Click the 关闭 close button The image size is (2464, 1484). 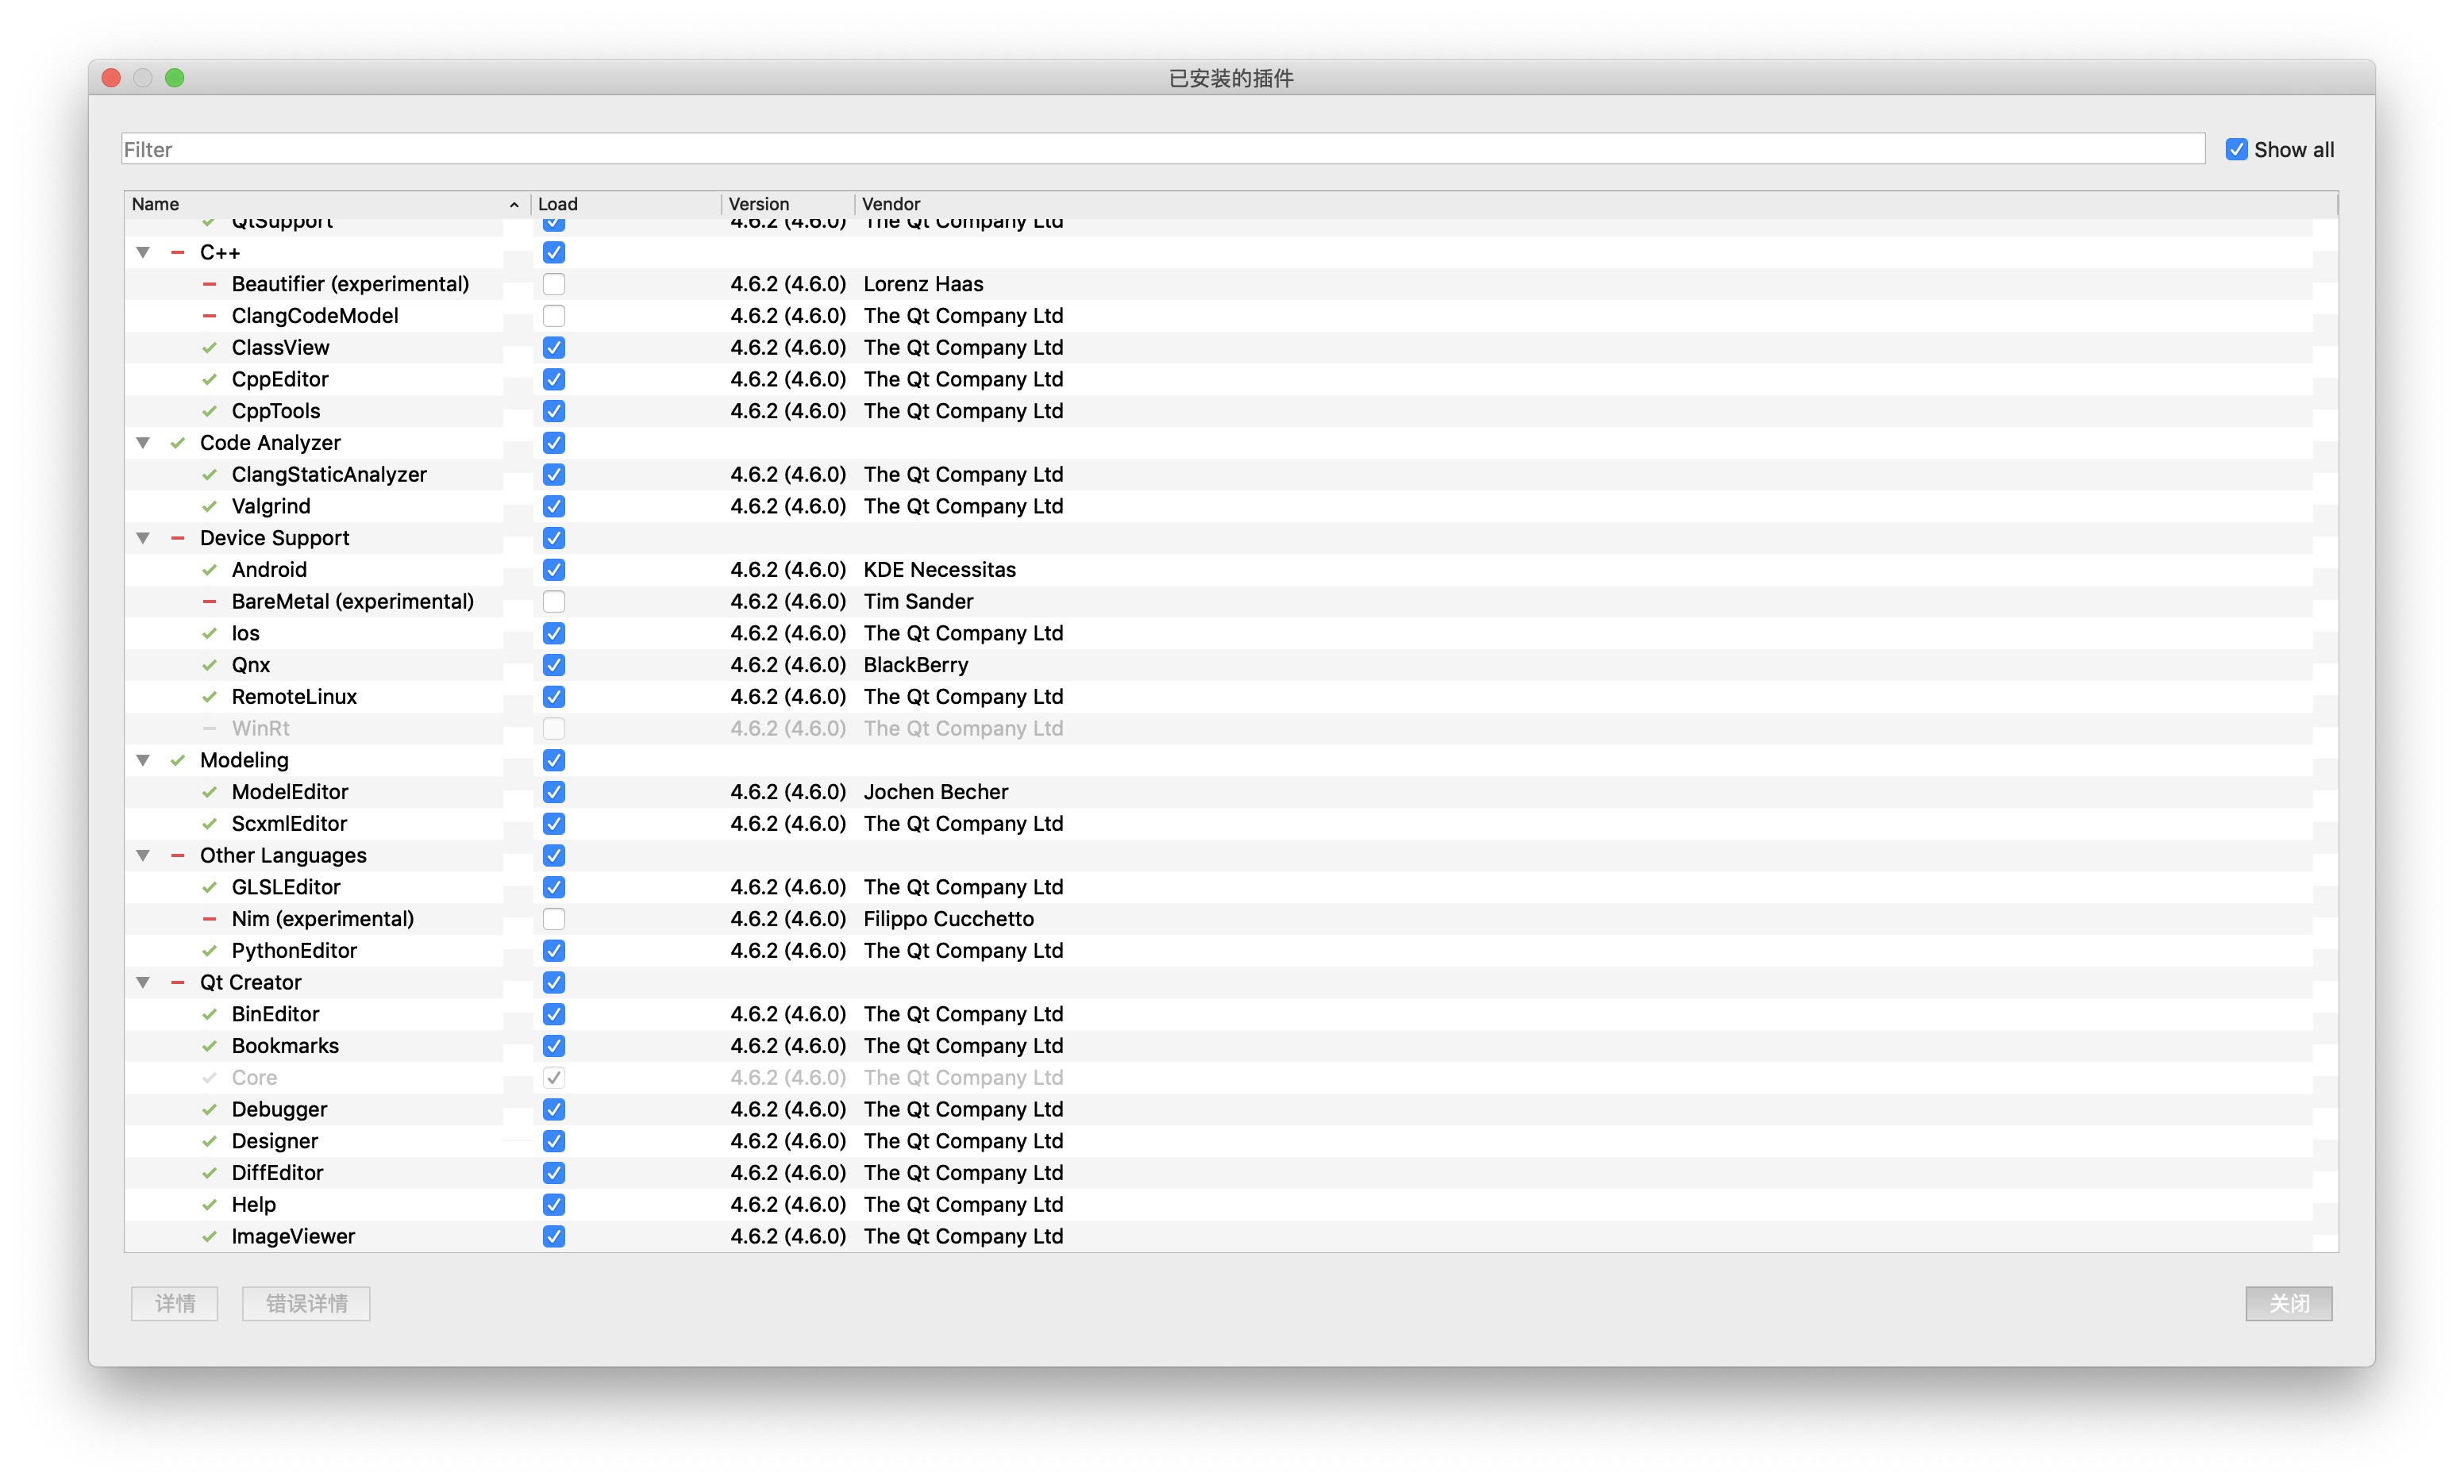coord(2289,1304)
